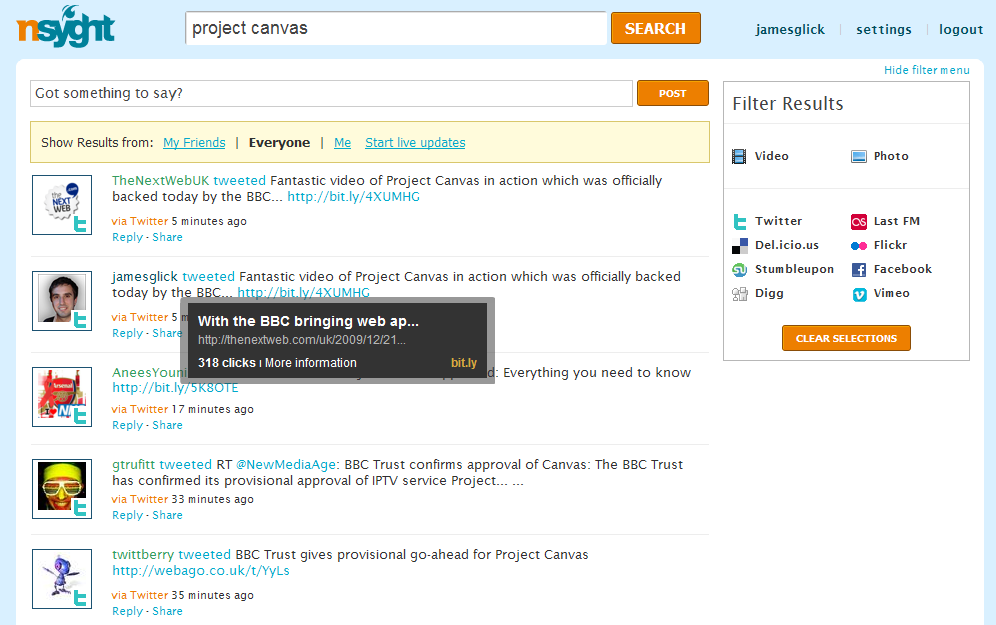Image resolution: width=996 pixels, height=625 pixels.
Task: Share twittberry tweet
Action: 168,611
